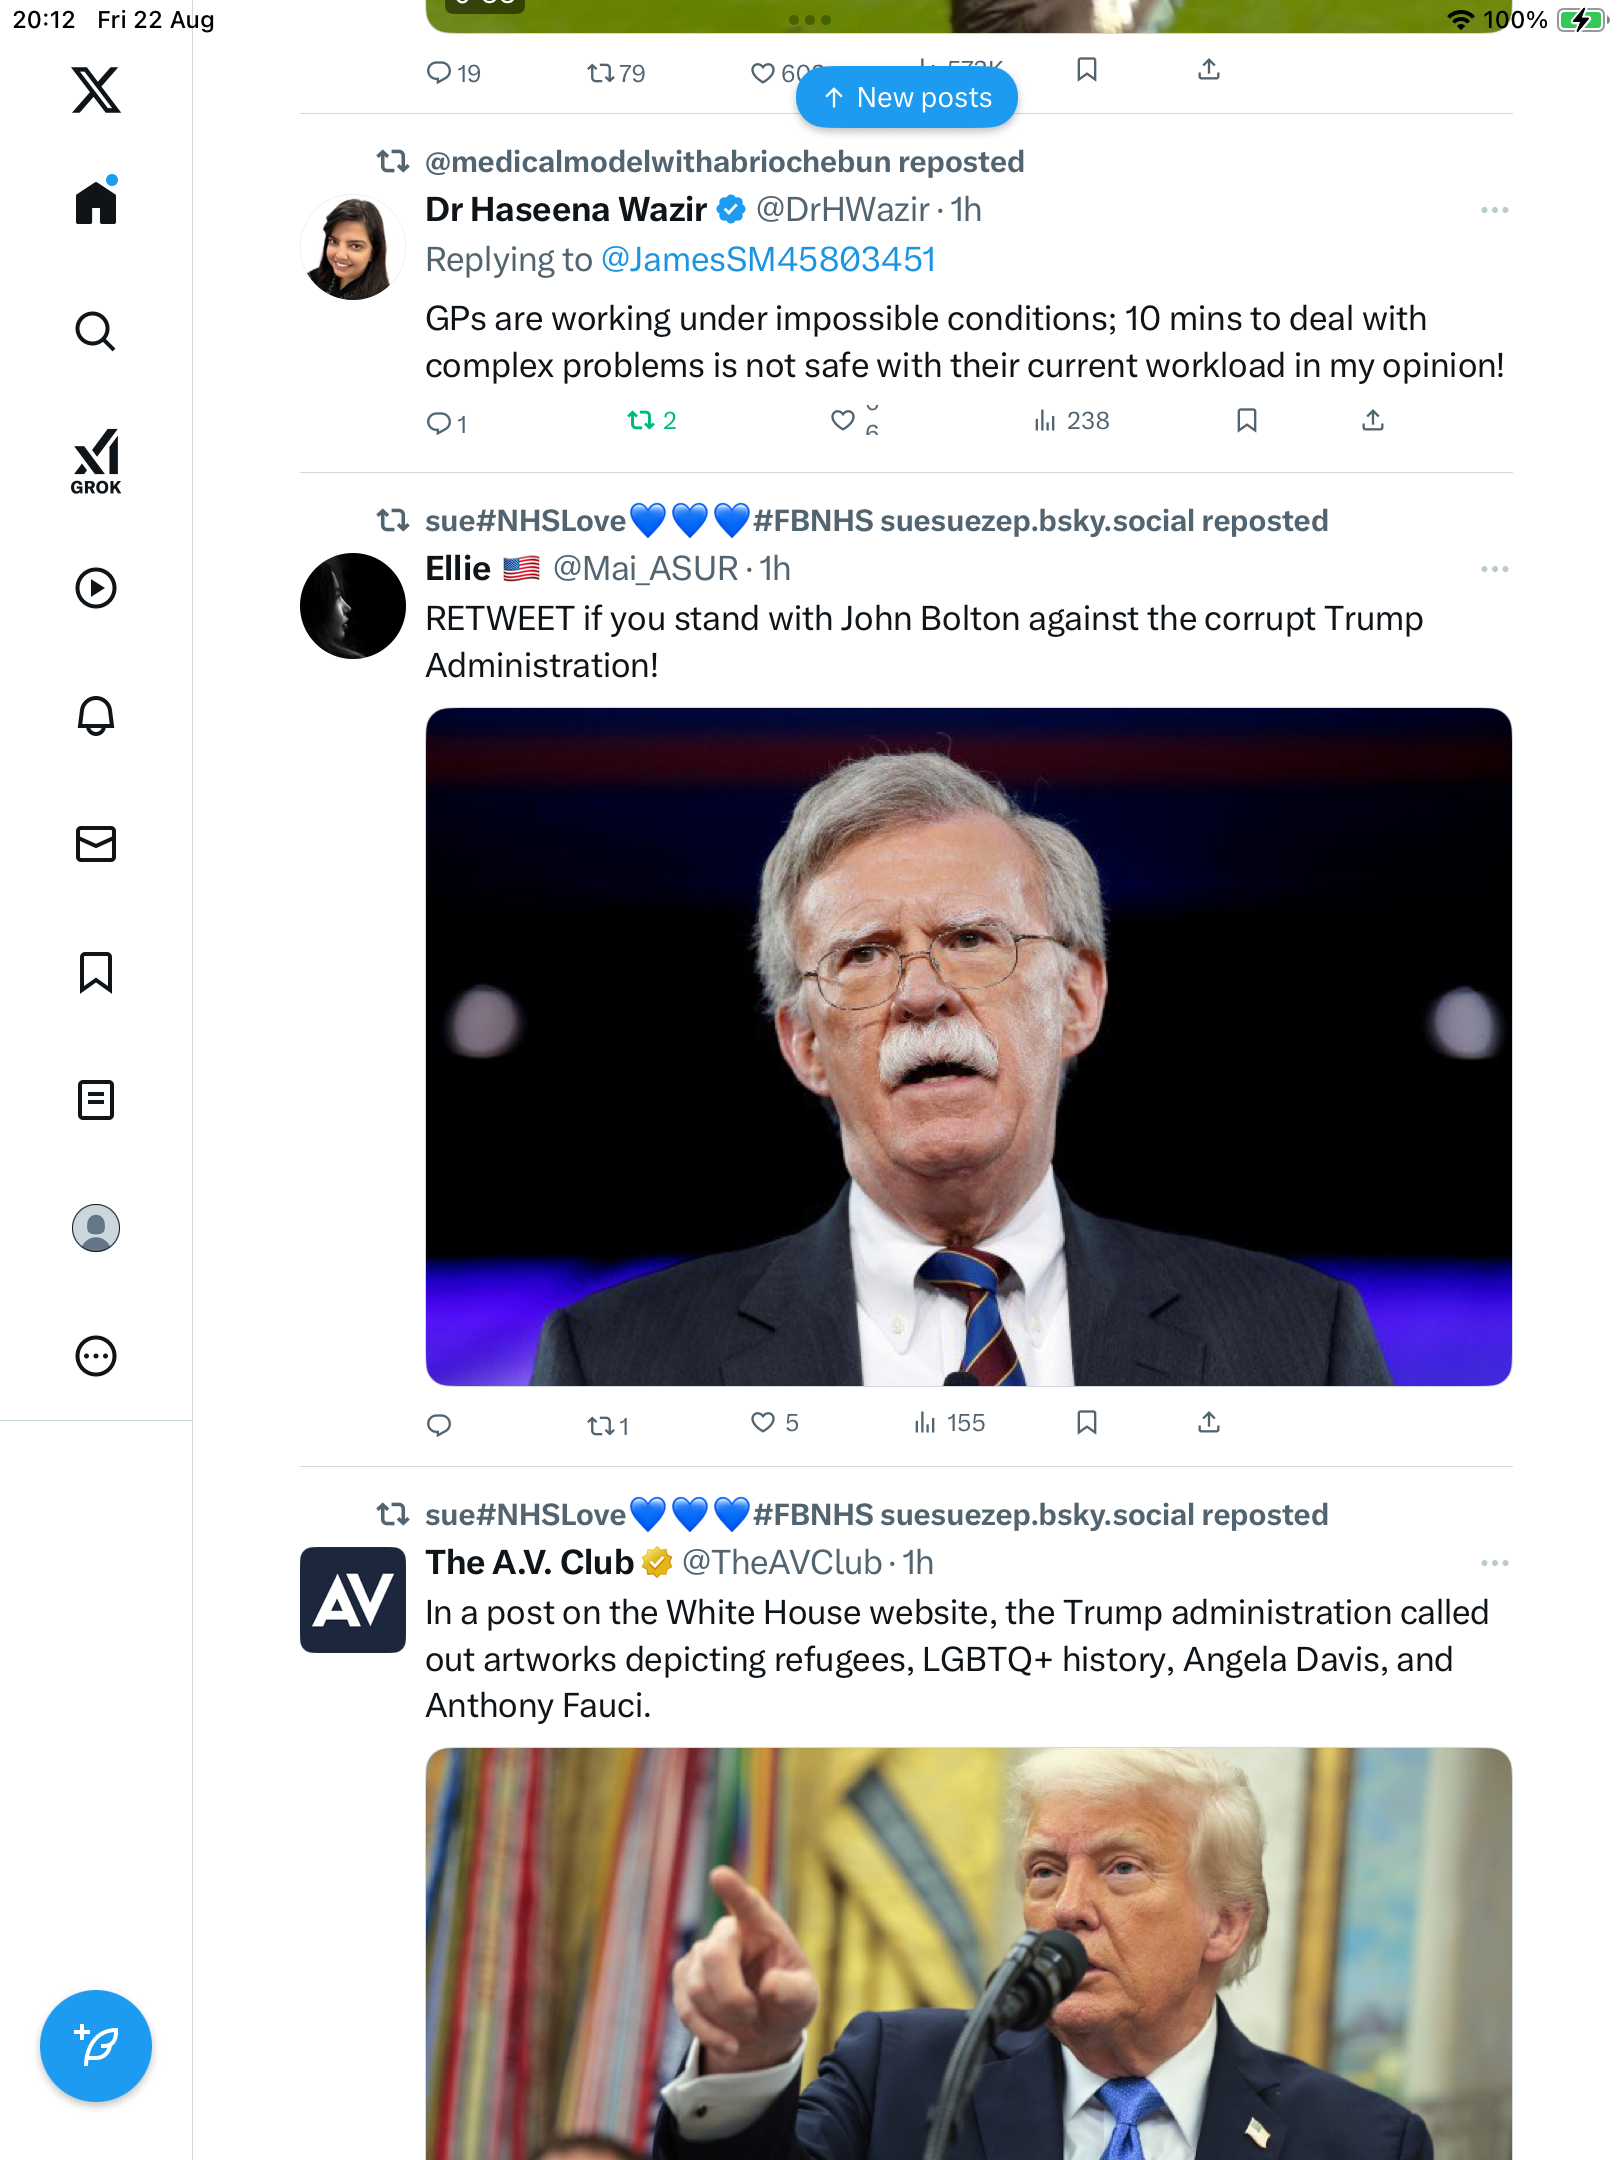
Task: Tap the New posts pill button
Action: click(907, 98)
